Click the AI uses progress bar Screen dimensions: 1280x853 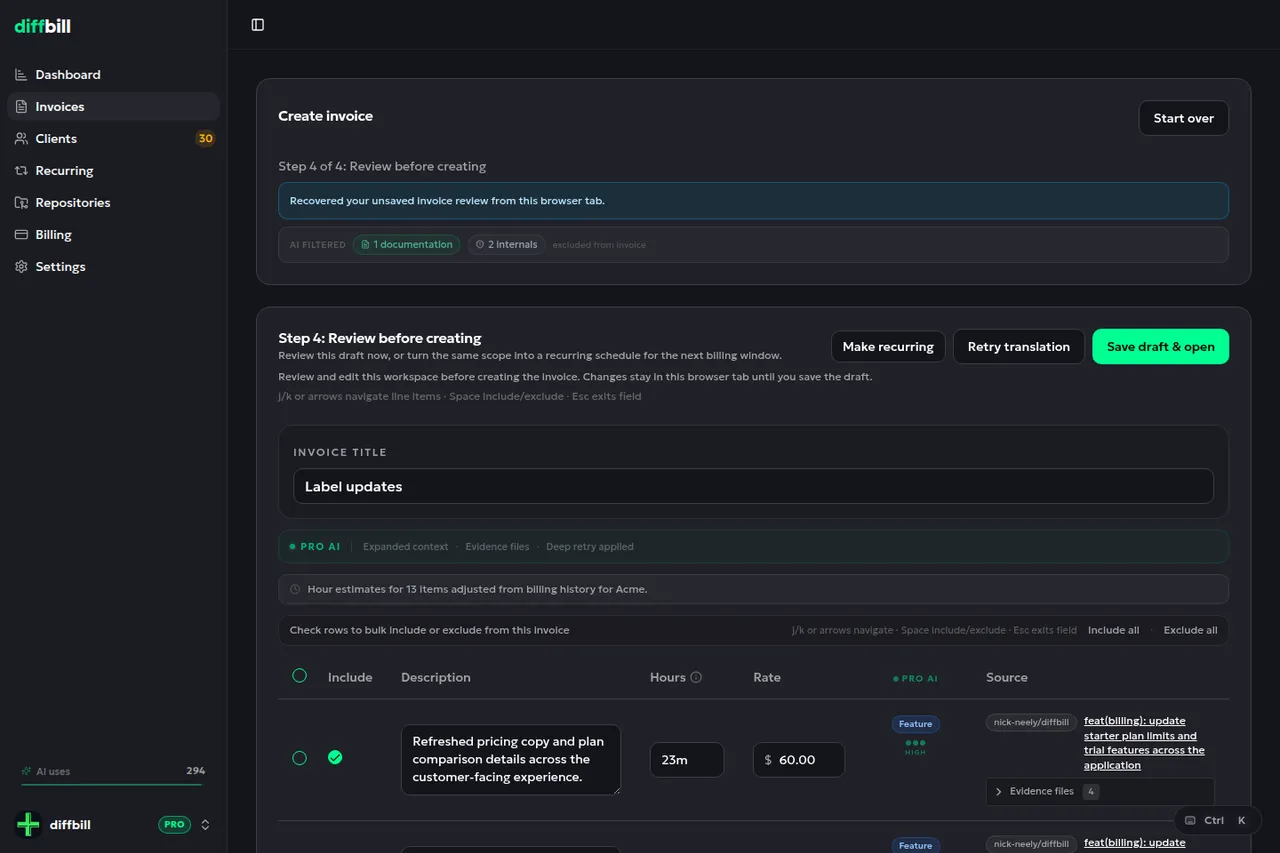tap(113, 785)
